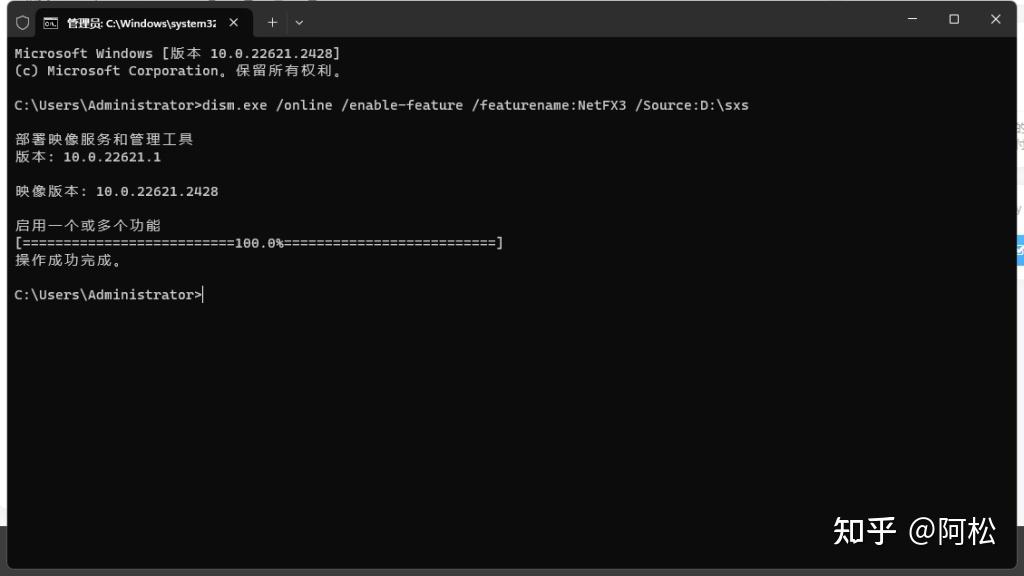1024x576 pixels.
Task: Click the 映像版本 10.0.22621.2428 line
Action: pyautogui.click(x=116, y=191)
